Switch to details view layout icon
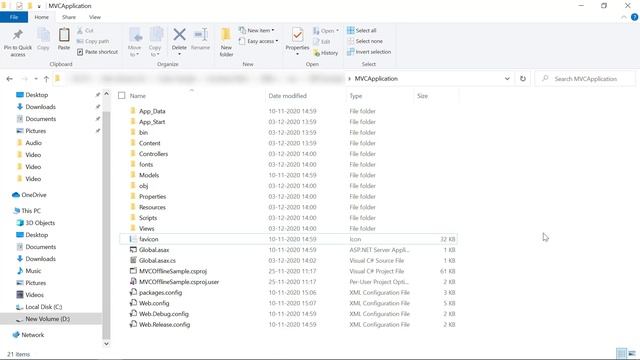This screenshot has width=640, height=360. [621, 353]
